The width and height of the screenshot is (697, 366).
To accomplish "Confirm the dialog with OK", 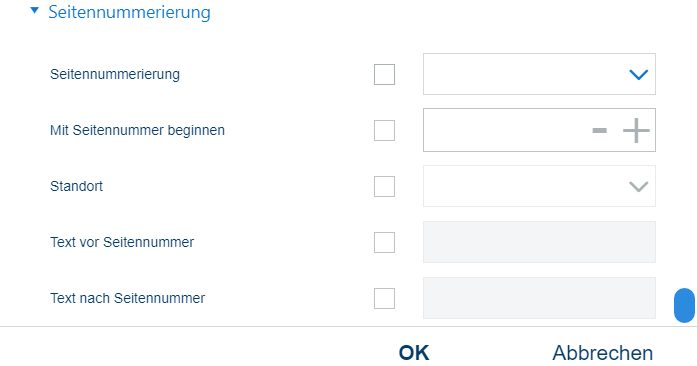I will [414, 353].
